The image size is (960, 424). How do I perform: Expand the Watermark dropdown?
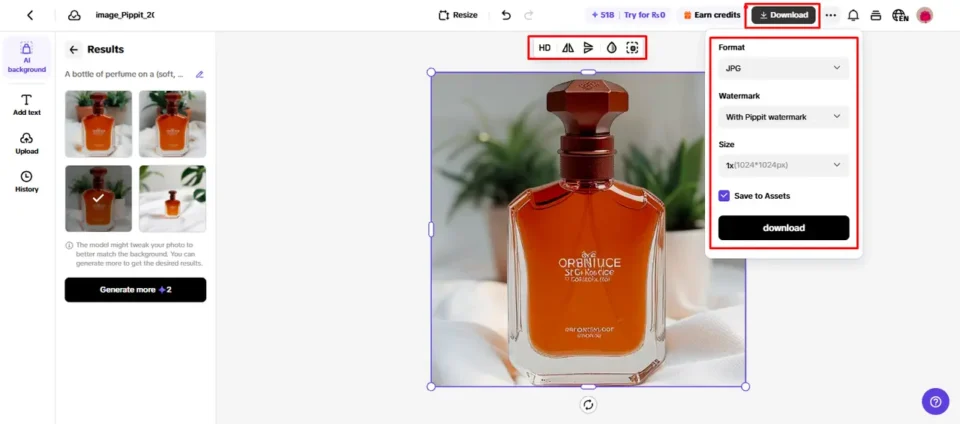pos(783,117)
